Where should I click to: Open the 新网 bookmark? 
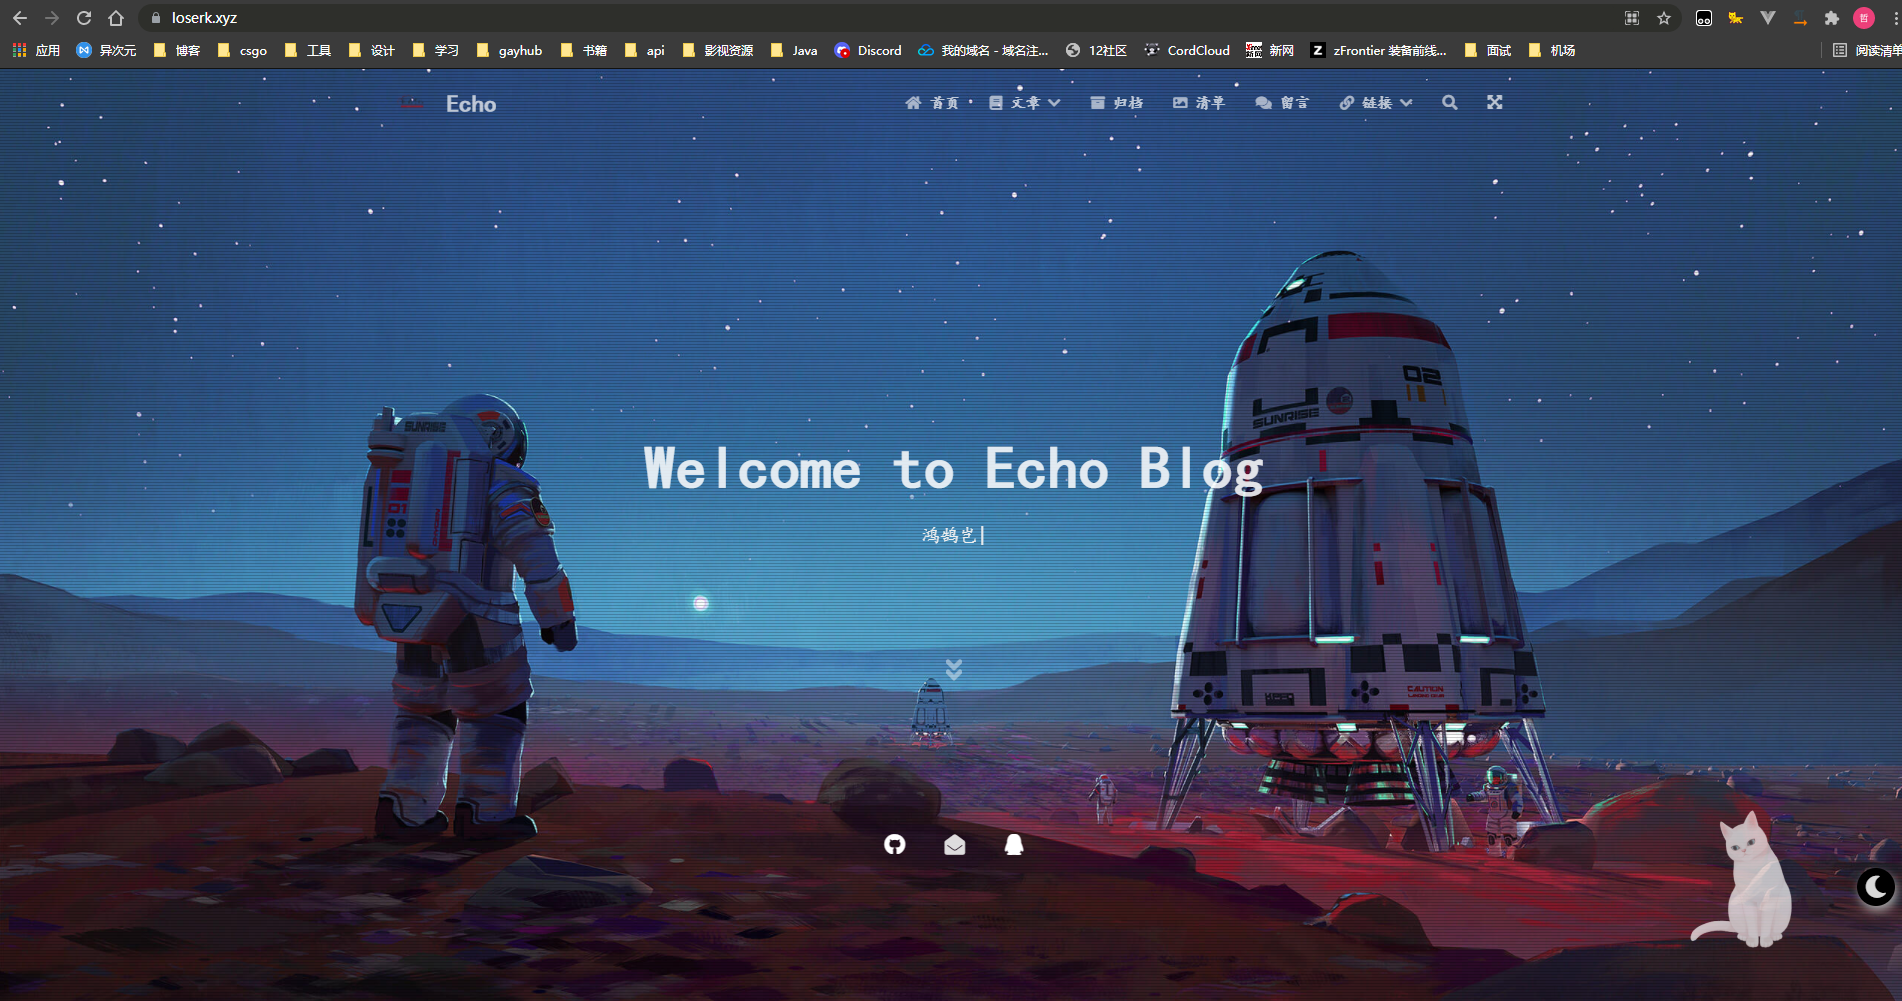pos(1270,50)
